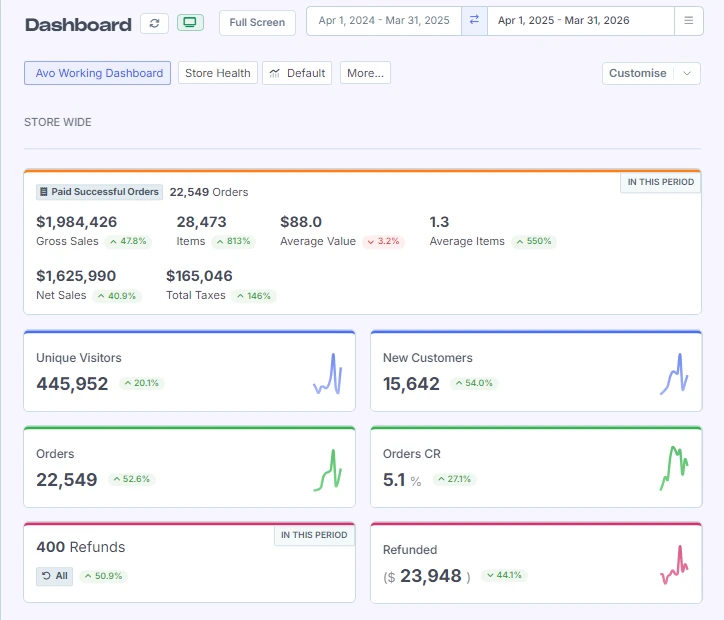Image resolution: width=724 pixels, height=620 pixels.
Task: Click the refresh dashboard icon
Action: point(155,23)
